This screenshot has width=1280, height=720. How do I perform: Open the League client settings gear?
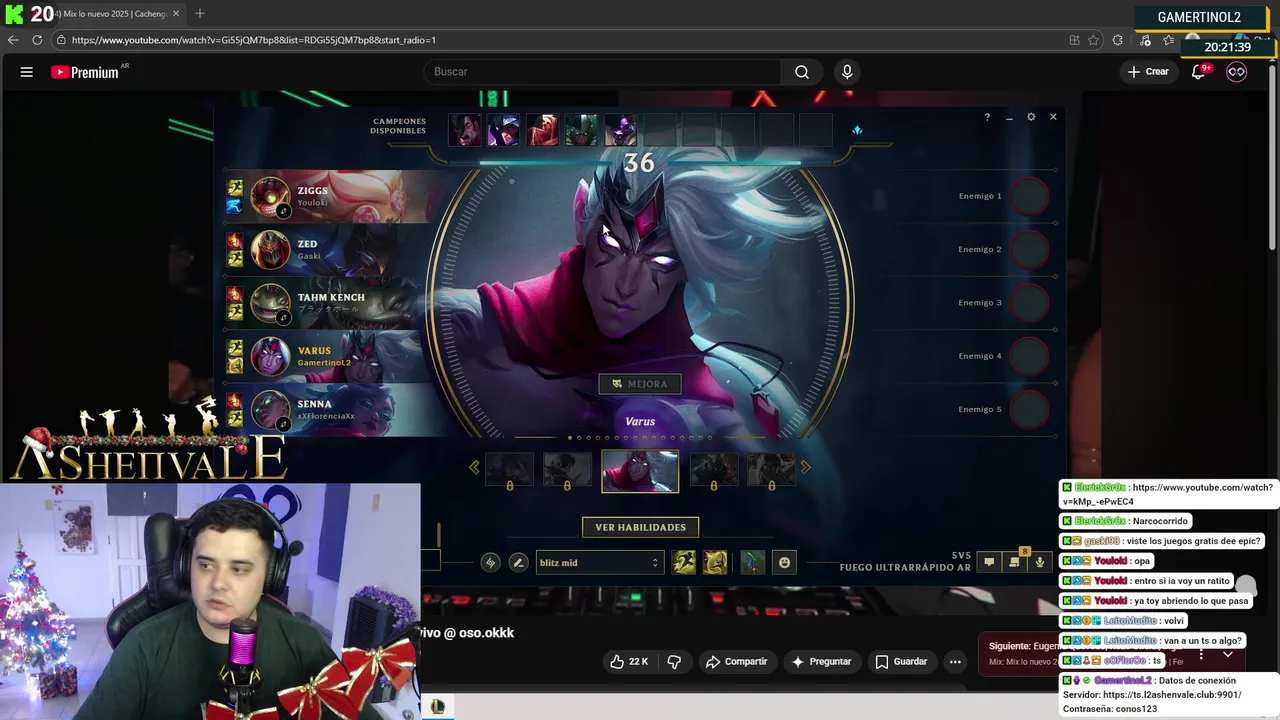[x=1031, y=117]
